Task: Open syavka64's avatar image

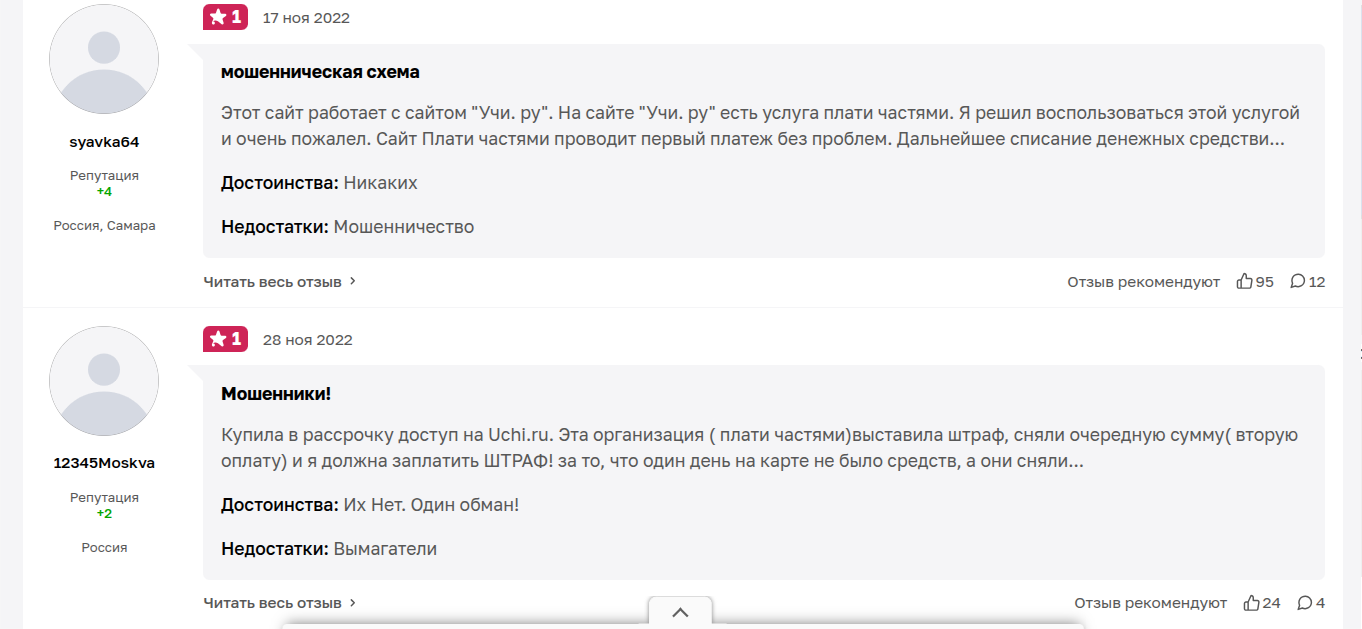Action: 104,58
